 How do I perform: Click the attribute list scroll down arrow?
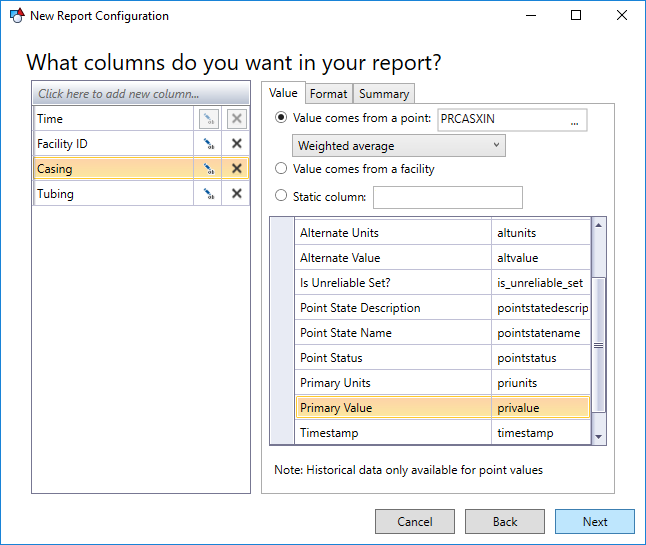[599, 437]
